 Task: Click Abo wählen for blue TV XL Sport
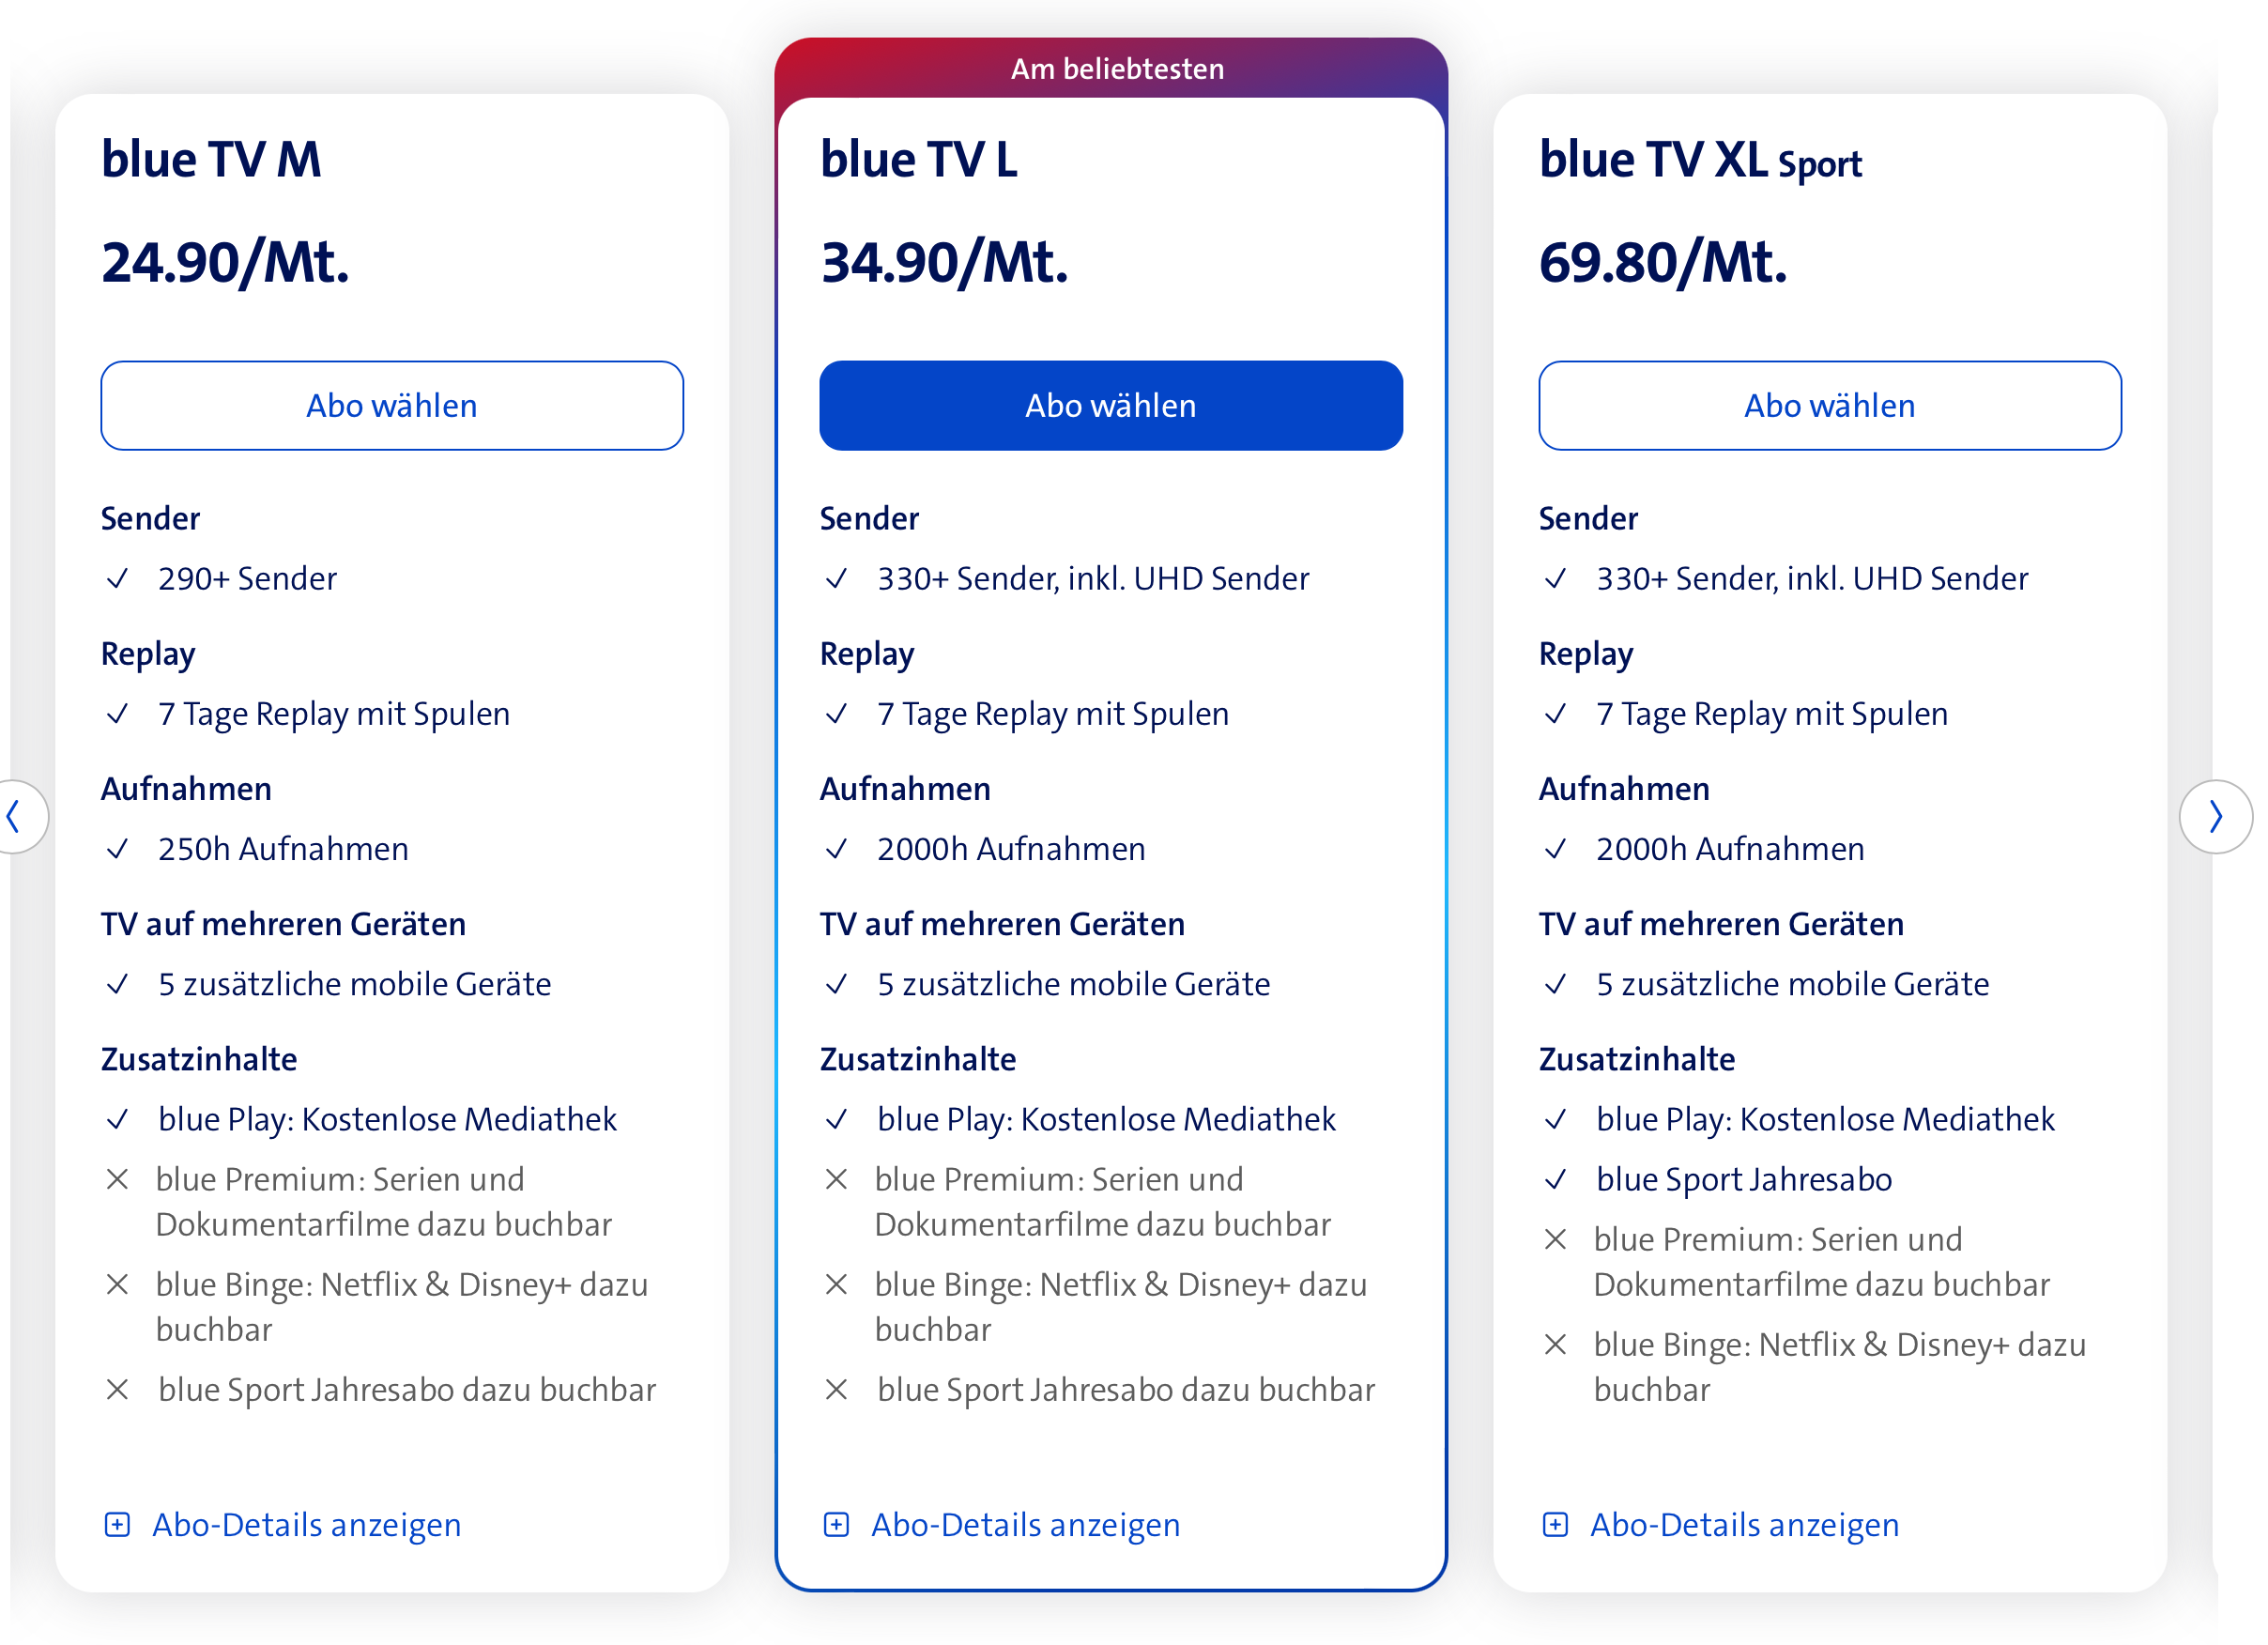(1829, 405)
